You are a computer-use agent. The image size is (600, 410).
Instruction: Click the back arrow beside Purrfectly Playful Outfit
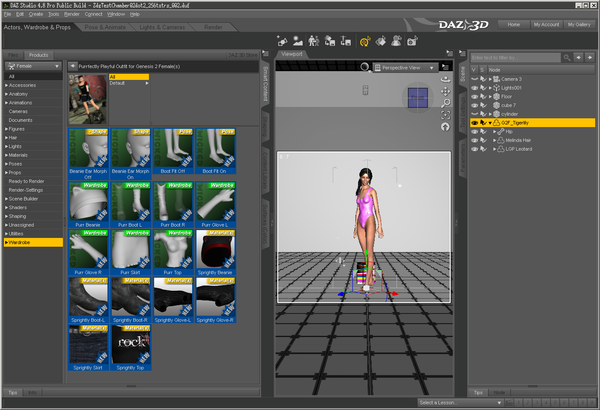[x=72, y=66]
